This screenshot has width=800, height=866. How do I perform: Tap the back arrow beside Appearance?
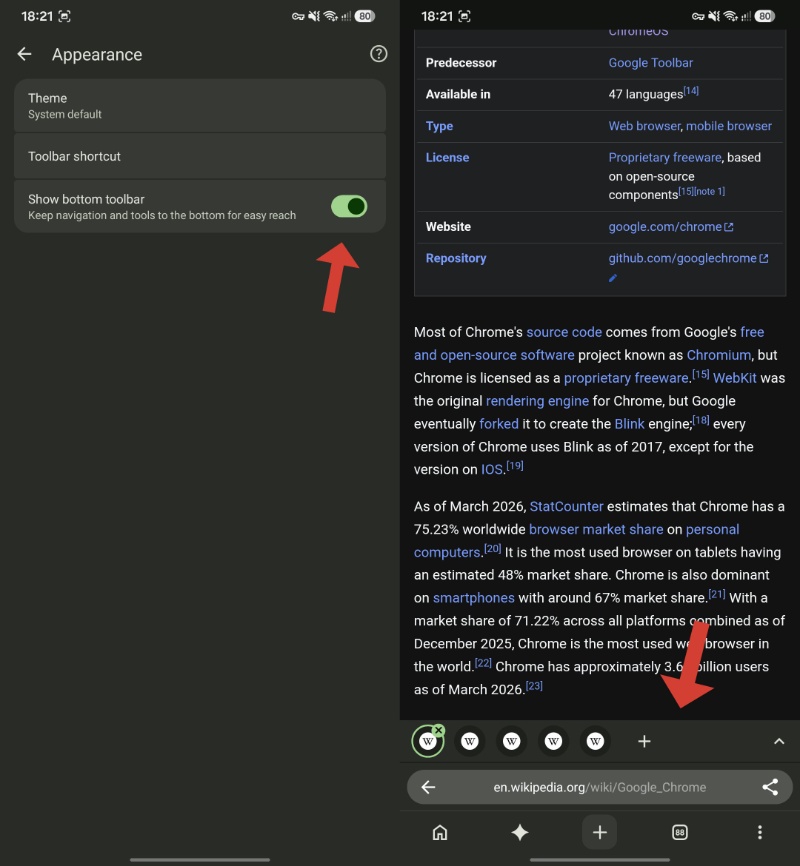coord(24,54)
